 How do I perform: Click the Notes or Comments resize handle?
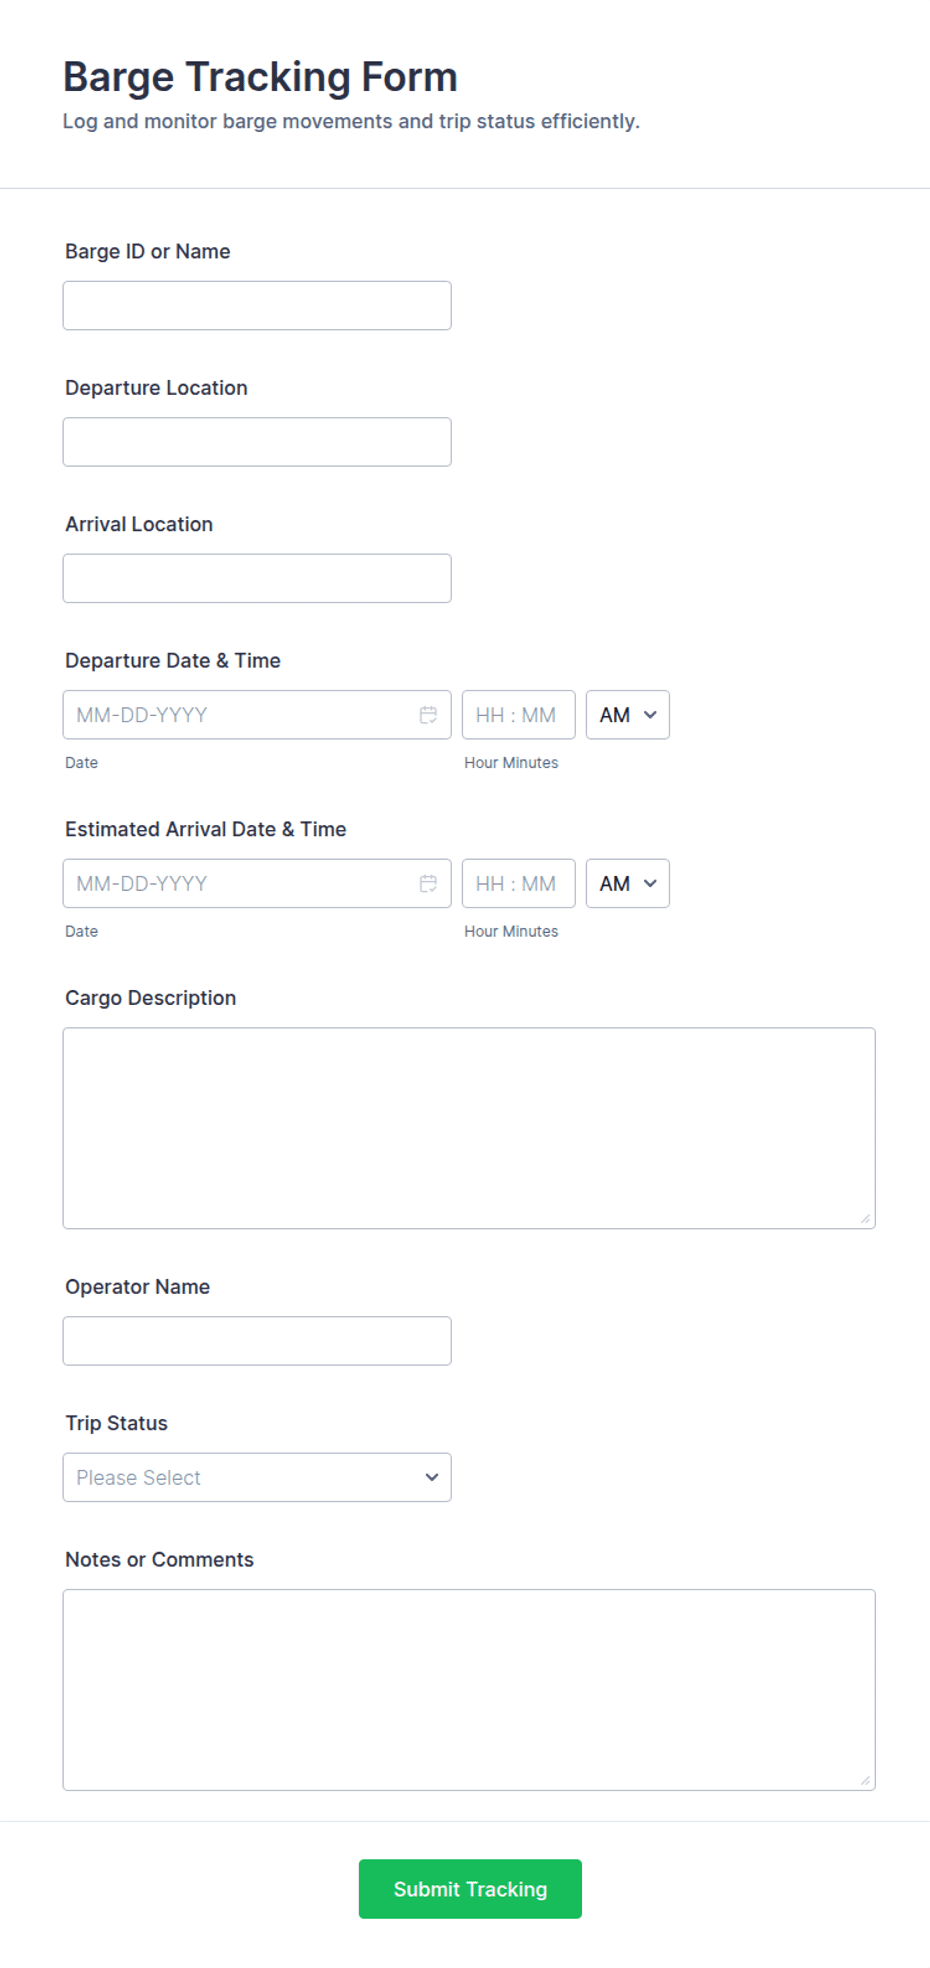tap(866, 1781)
